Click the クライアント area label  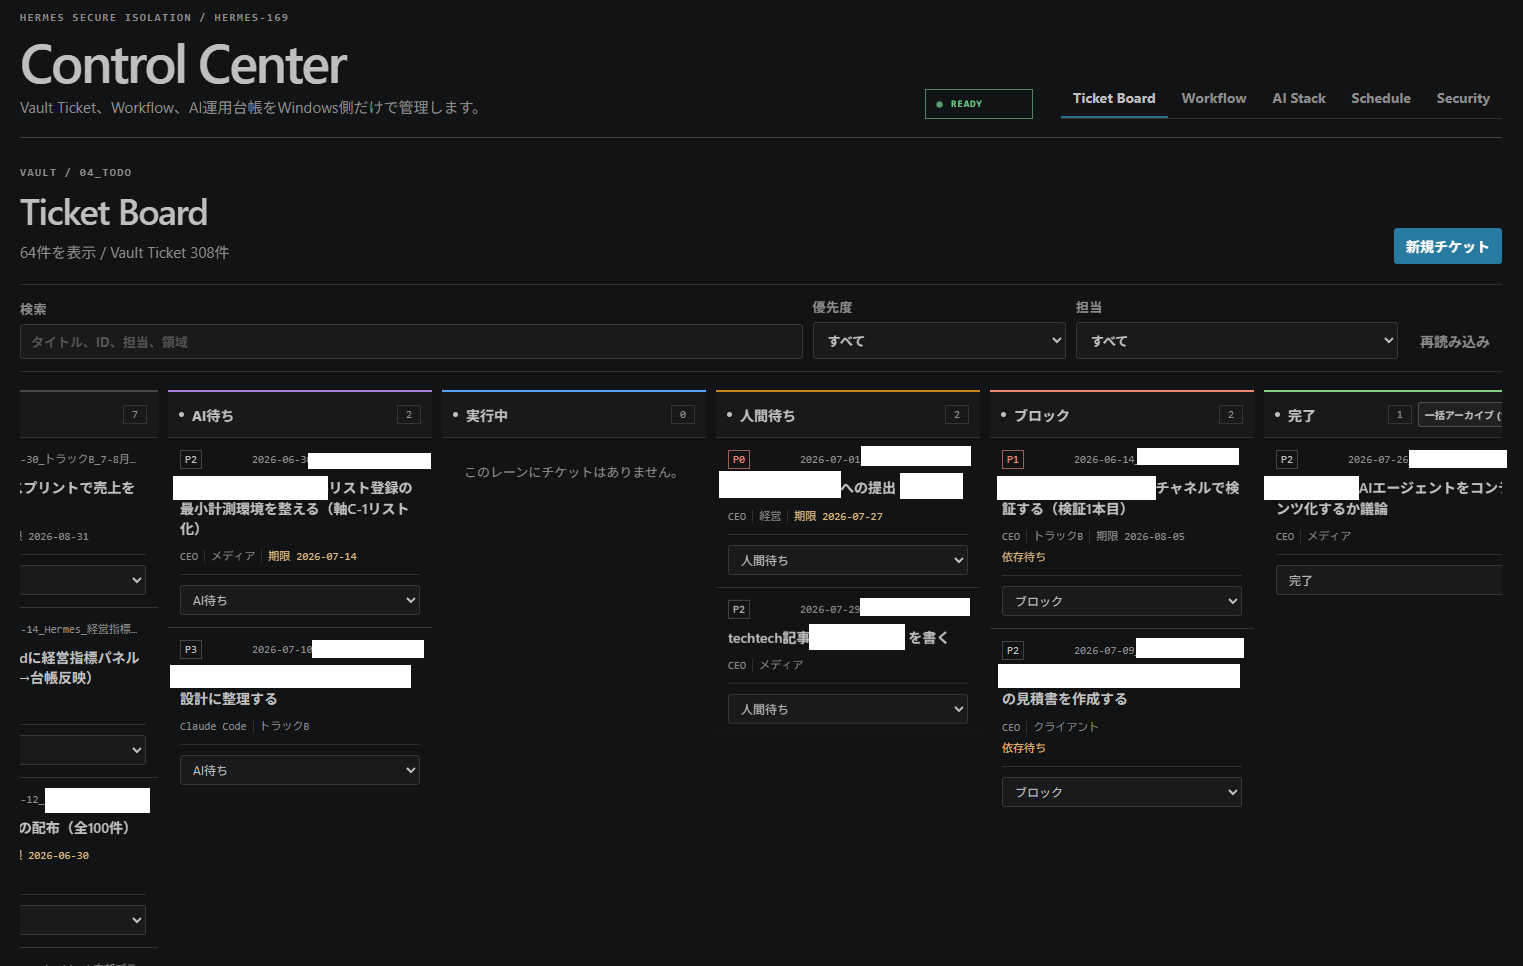pos(1066,727)
